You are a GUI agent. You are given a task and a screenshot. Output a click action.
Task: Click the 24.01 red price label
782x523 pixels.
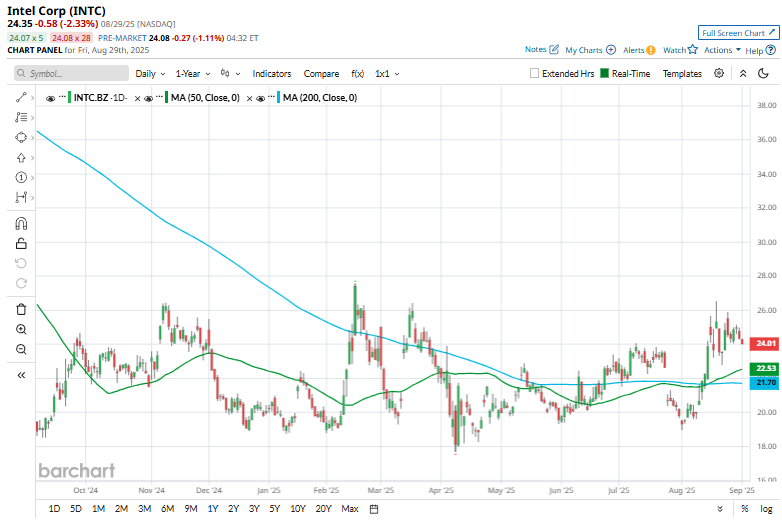[765, 344]
